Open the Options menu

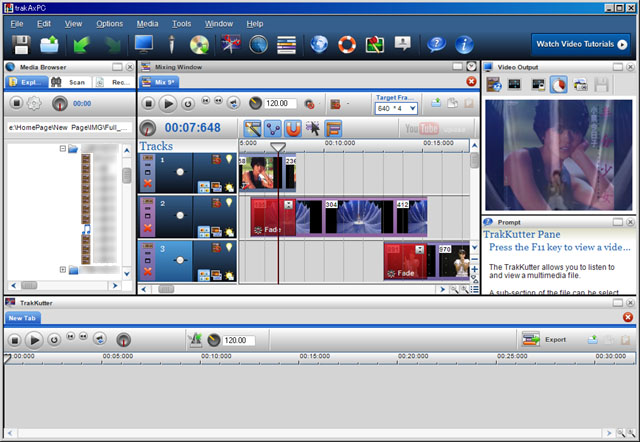[x=109, y=24]
